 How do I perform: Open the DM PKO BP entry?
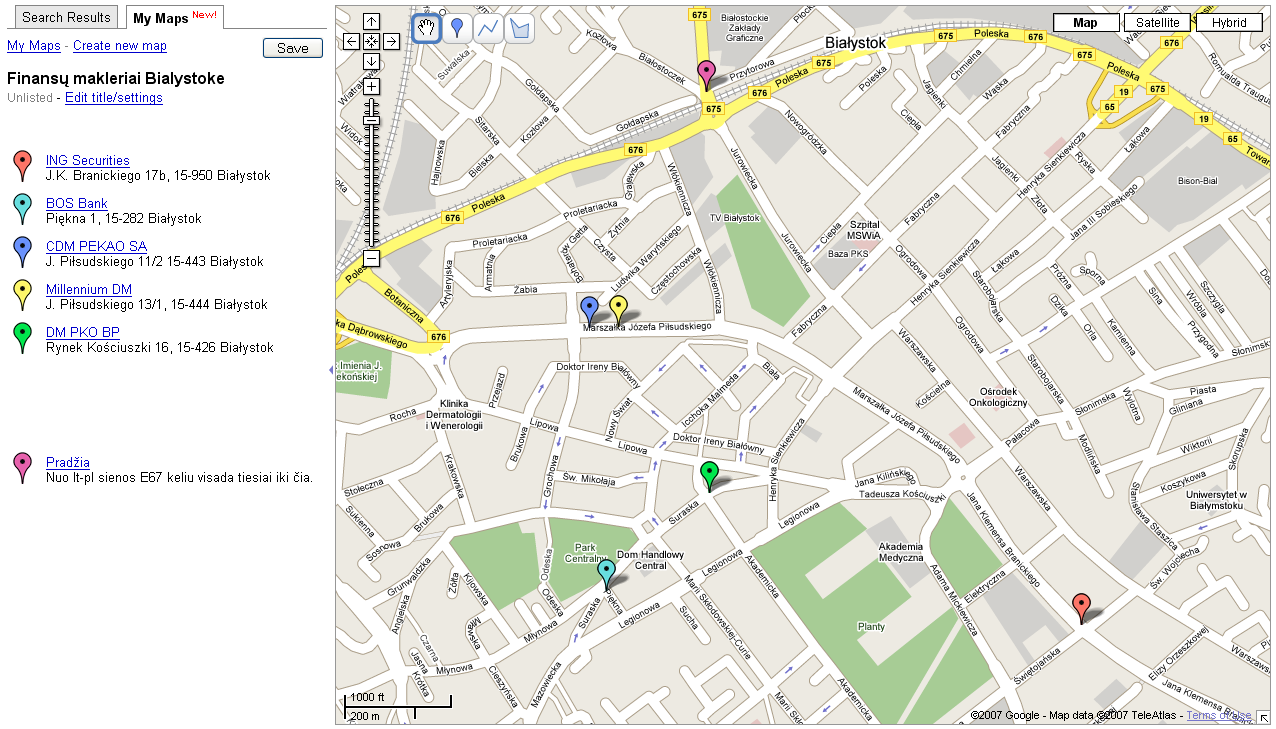[83, 333]
